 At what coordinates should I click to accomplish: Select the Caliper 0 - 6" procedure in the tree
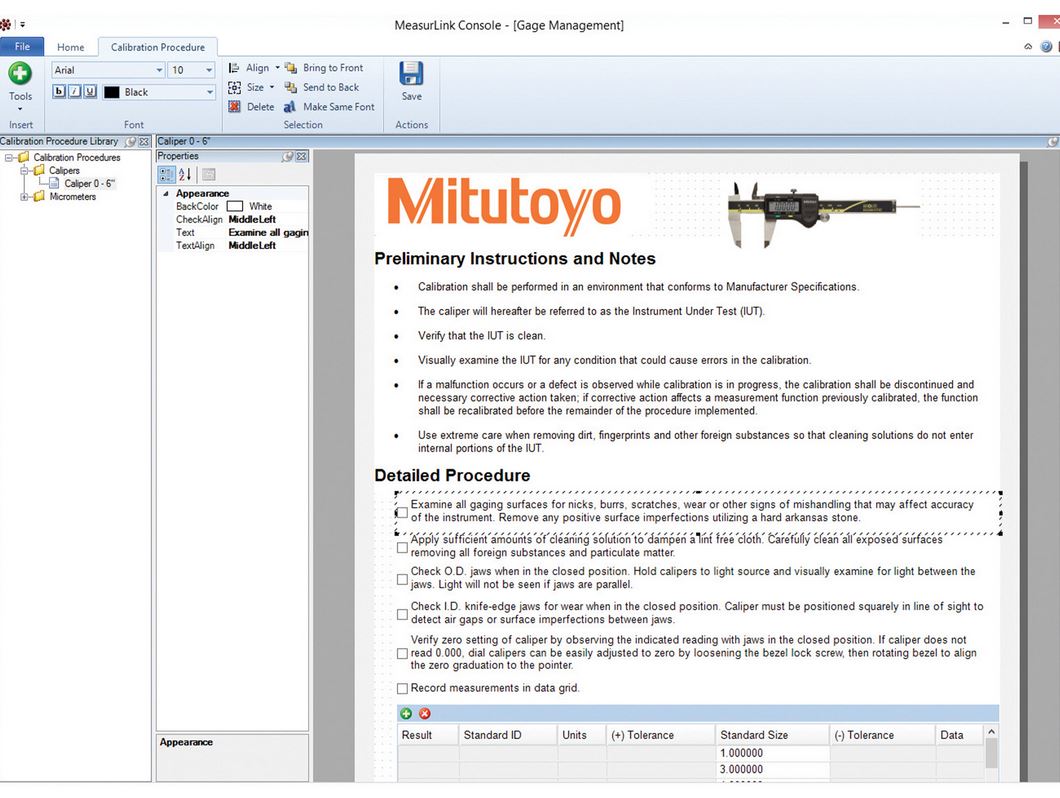[87, 183]
